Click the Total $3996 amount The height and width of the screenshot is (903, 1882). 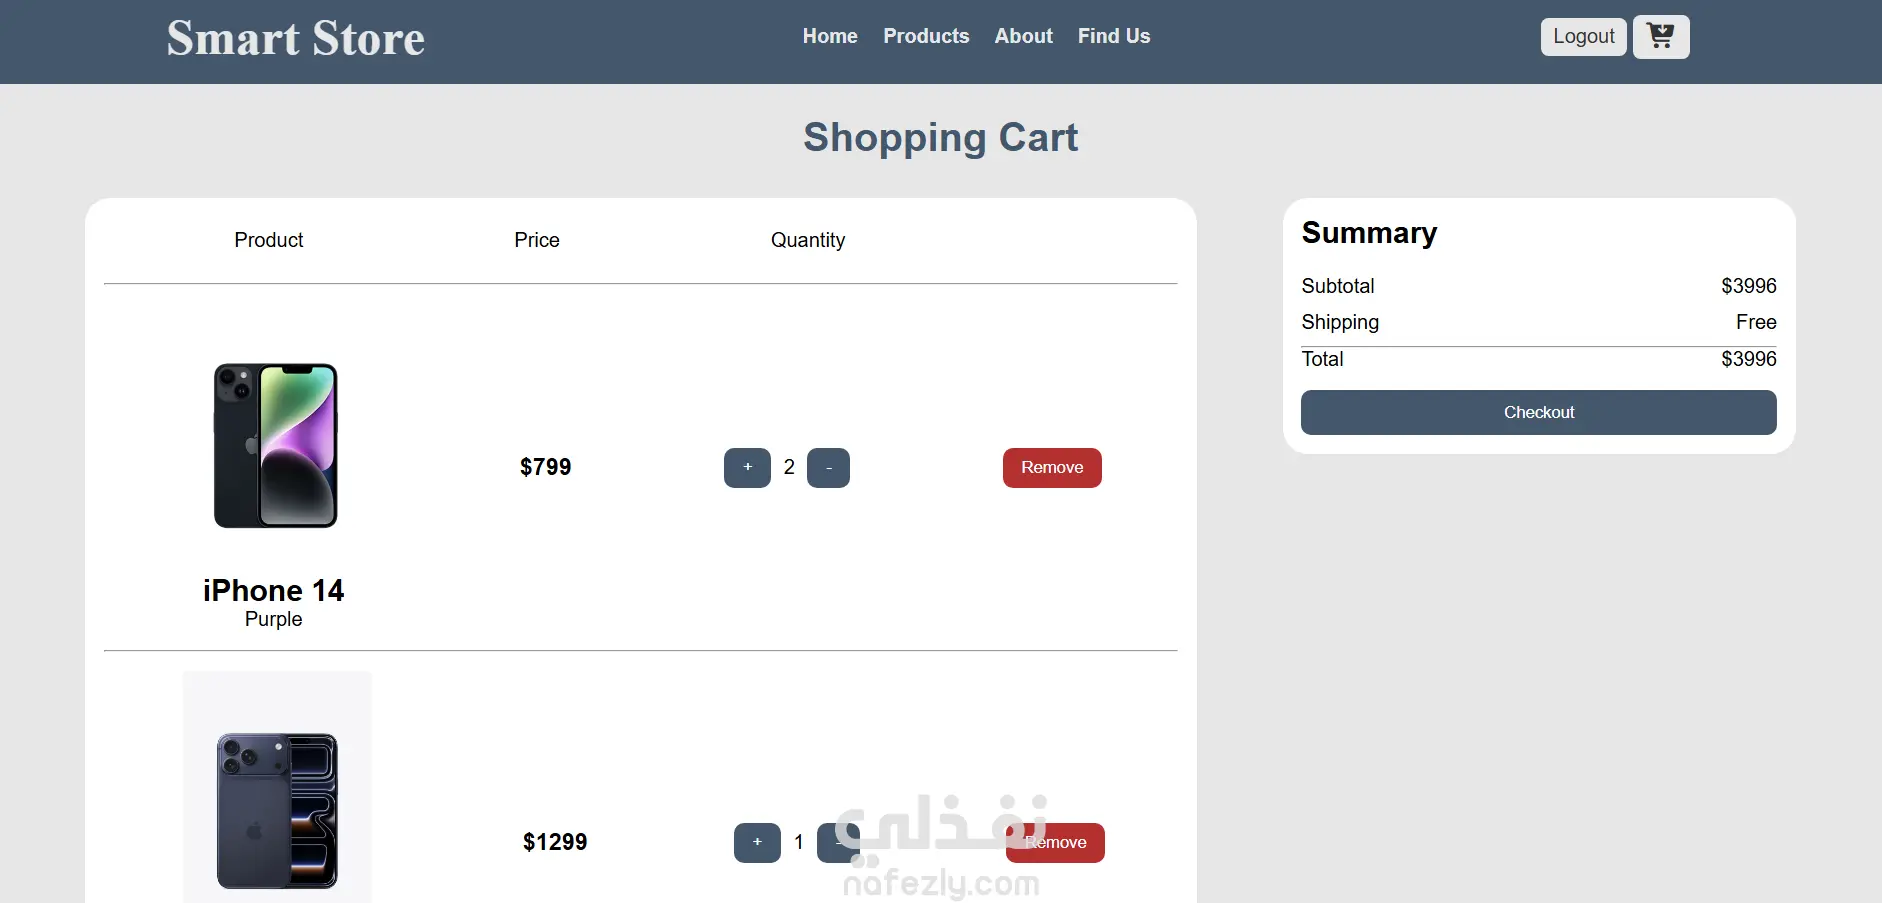(x=1749, y=359)
